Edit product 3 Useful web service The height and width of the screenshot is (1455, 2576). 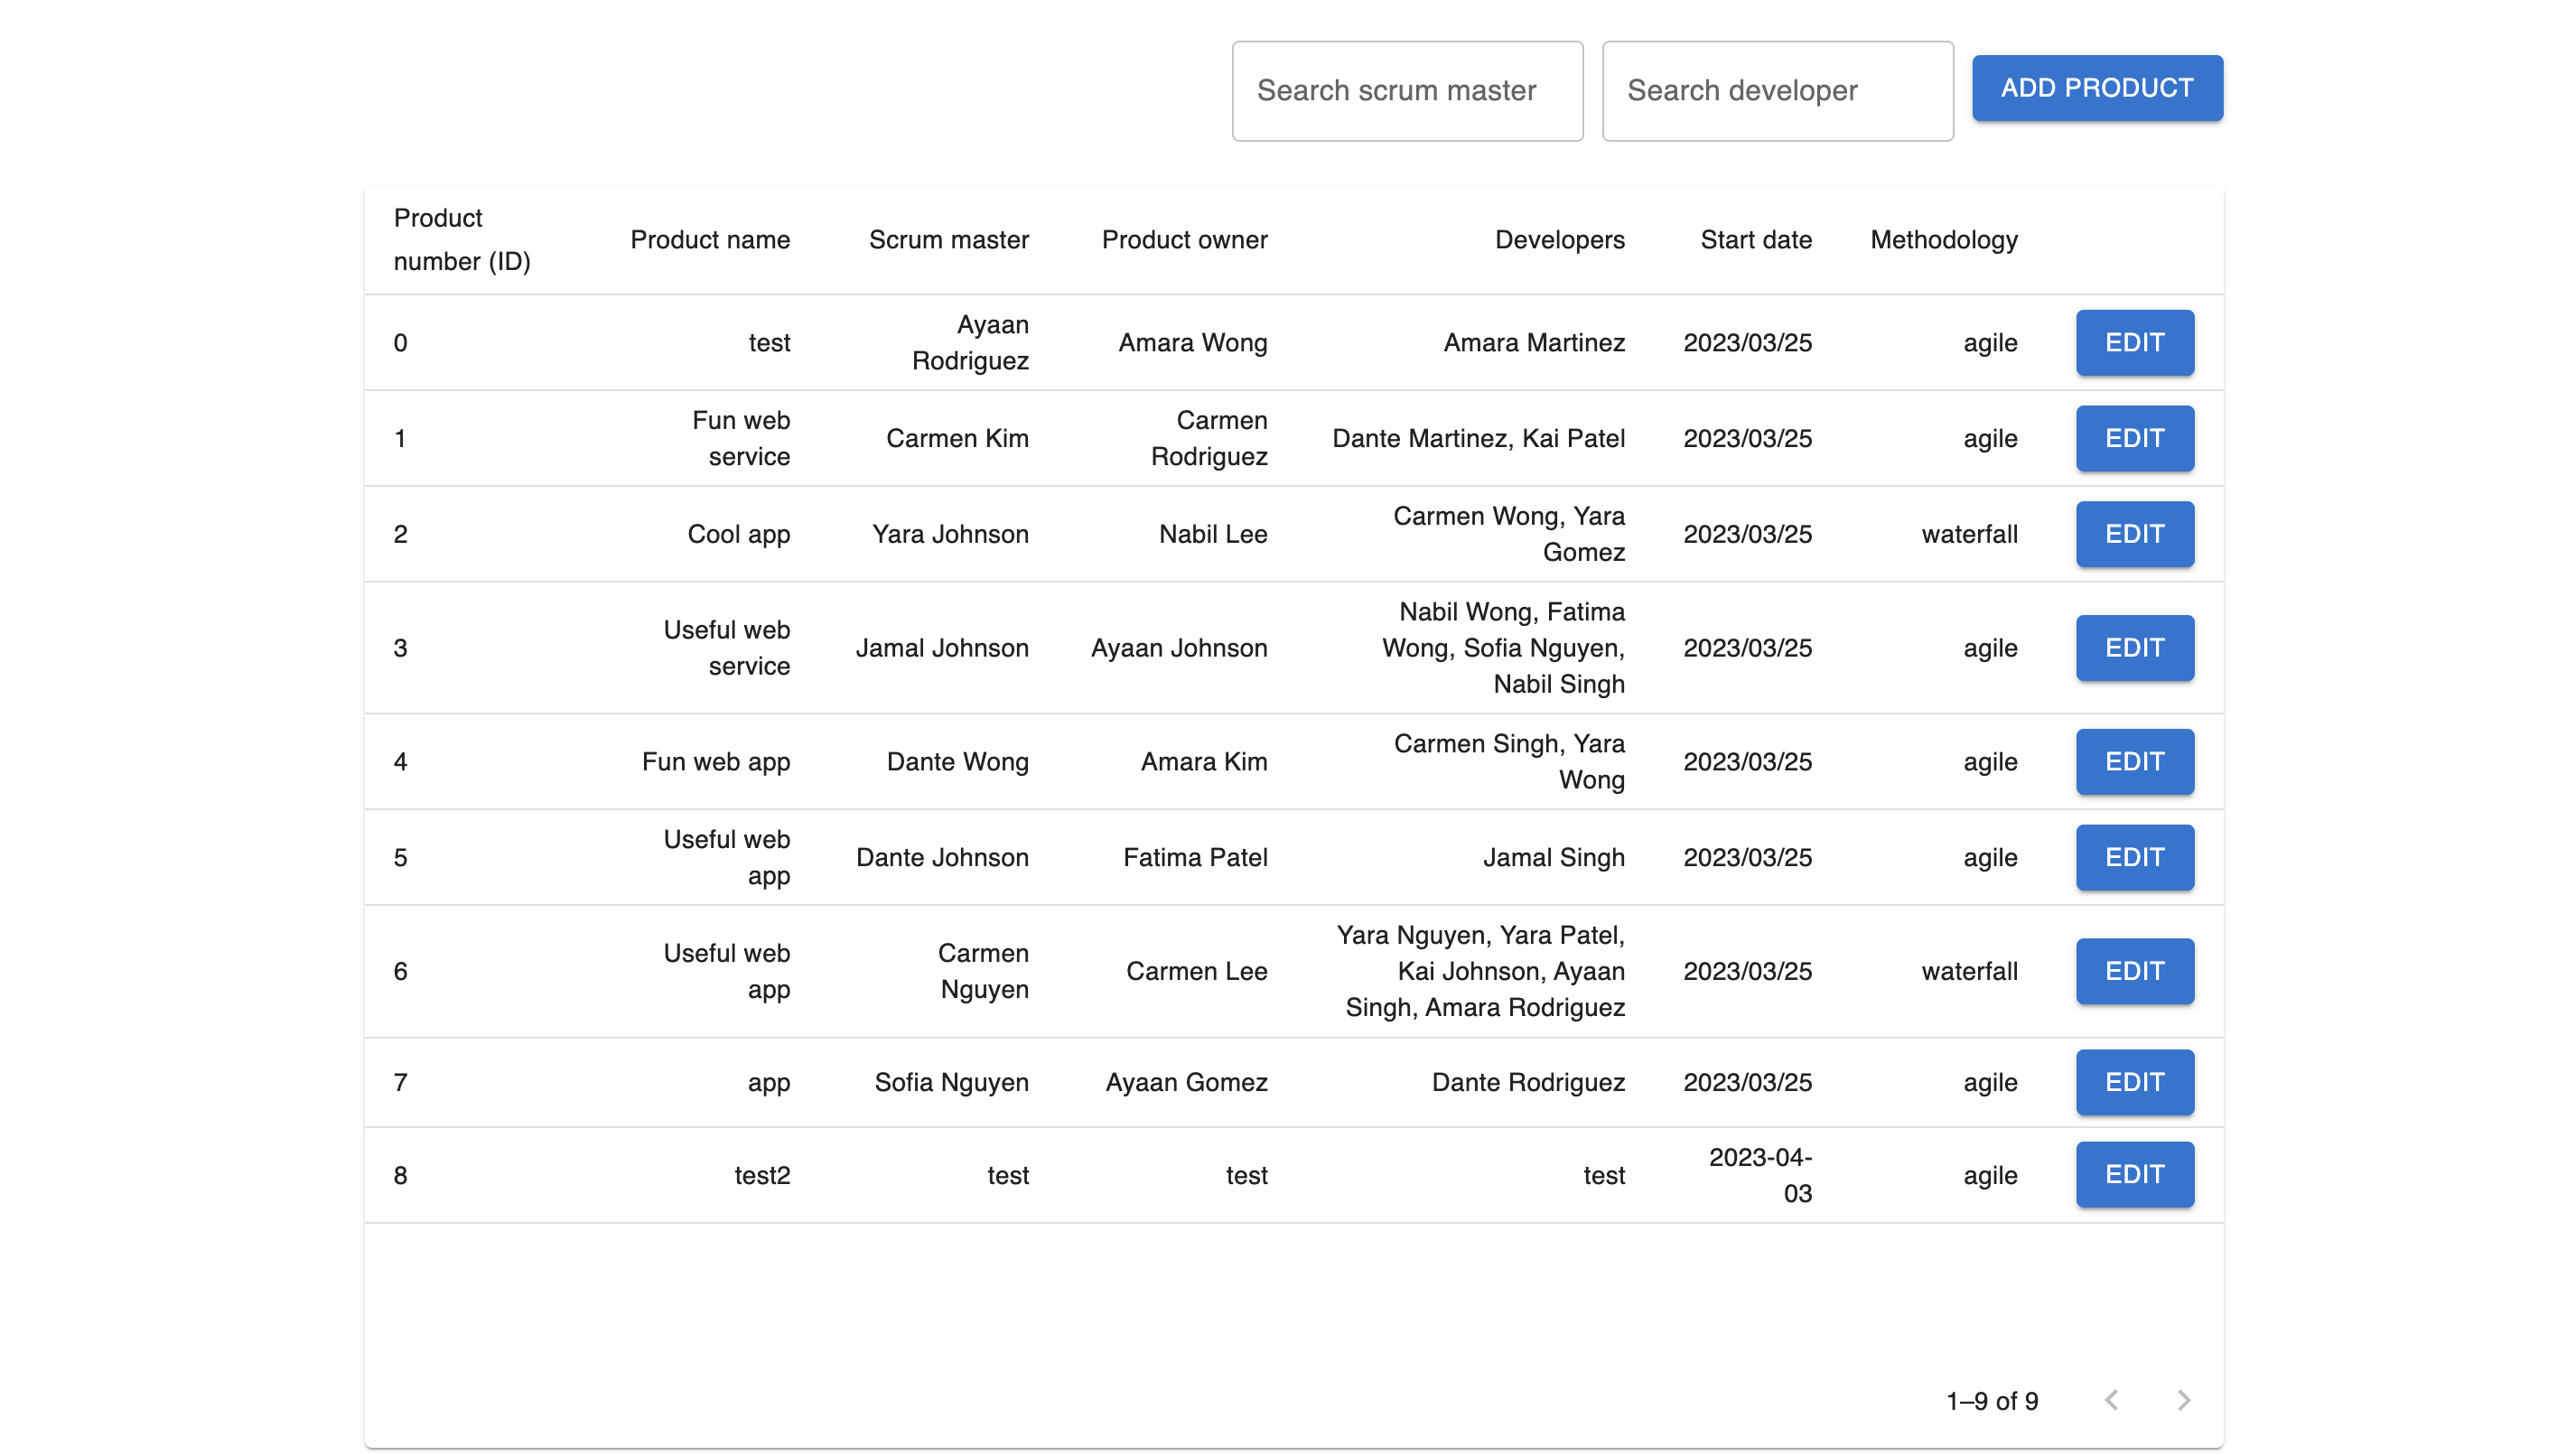point(2135,648)
